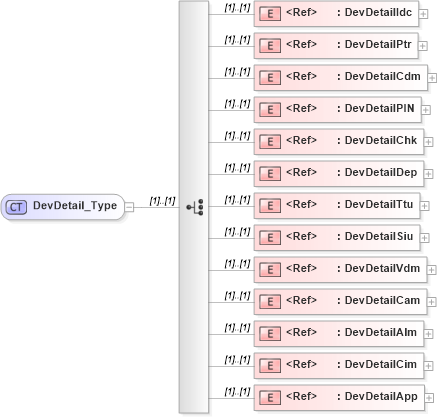This screenshot has width=437, height=417.
Task: Click the E icon of DevDetailTtu
Action: pos(270,206)
